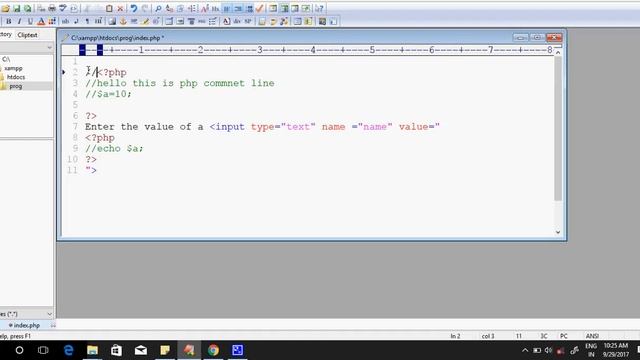
Task: Open Chrome from the taskbar
Action: [x=213, y=350]
